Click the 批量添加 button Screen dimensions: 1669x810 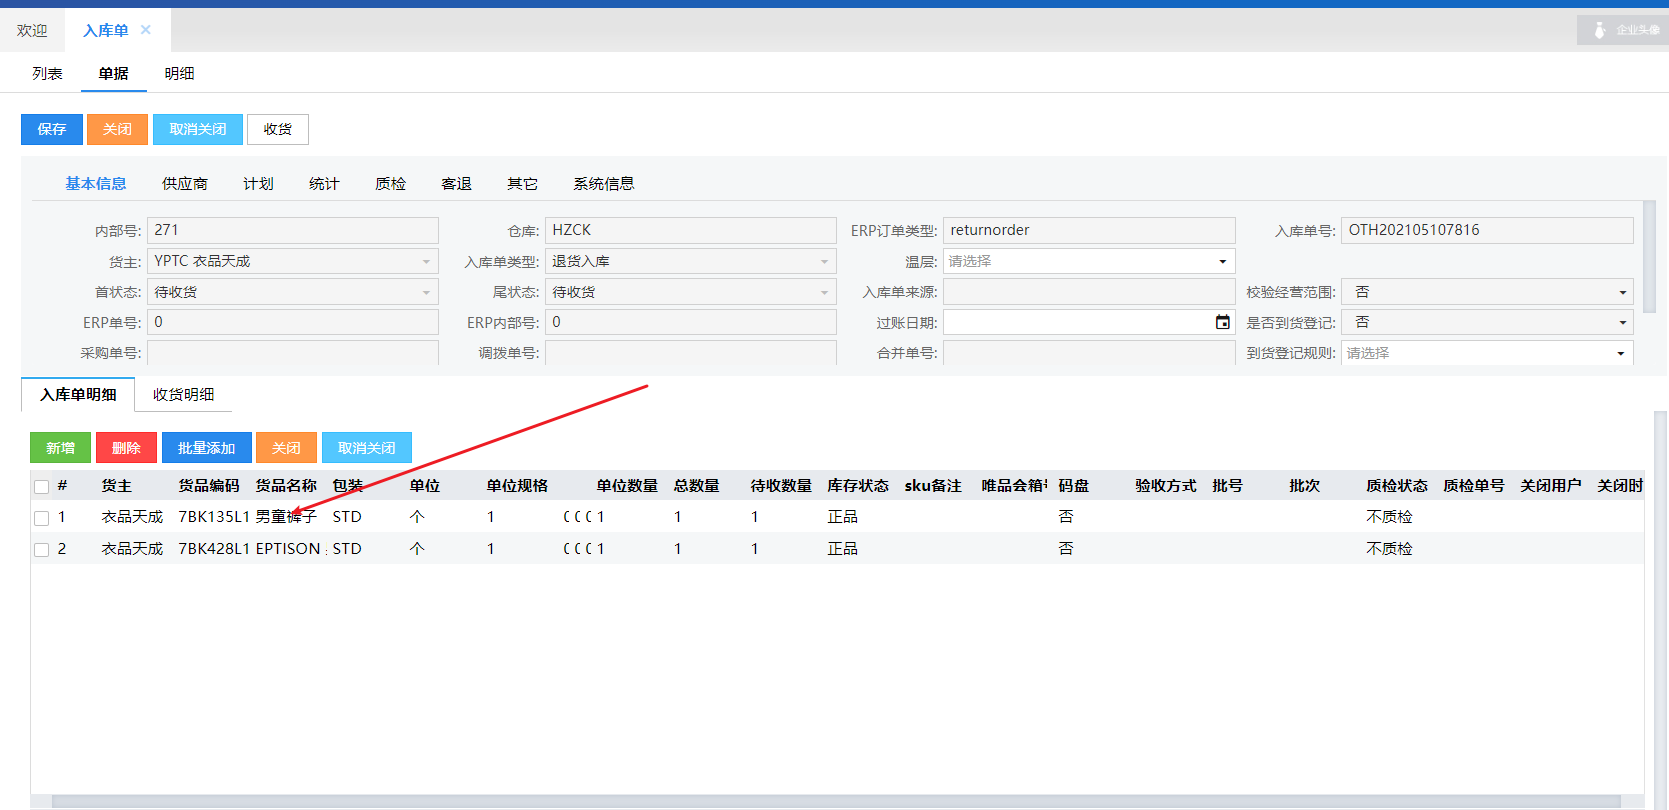coord(206,448)
